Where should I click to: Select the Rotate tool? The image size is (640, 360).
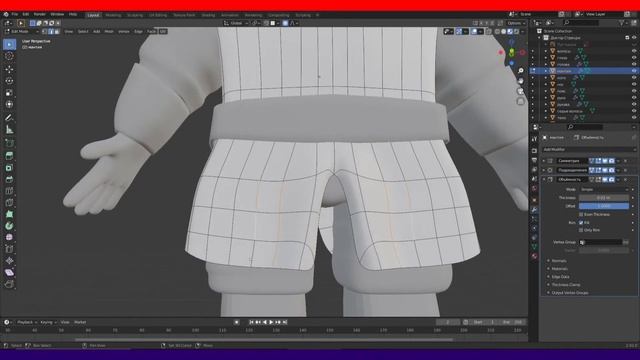(9, 81)
